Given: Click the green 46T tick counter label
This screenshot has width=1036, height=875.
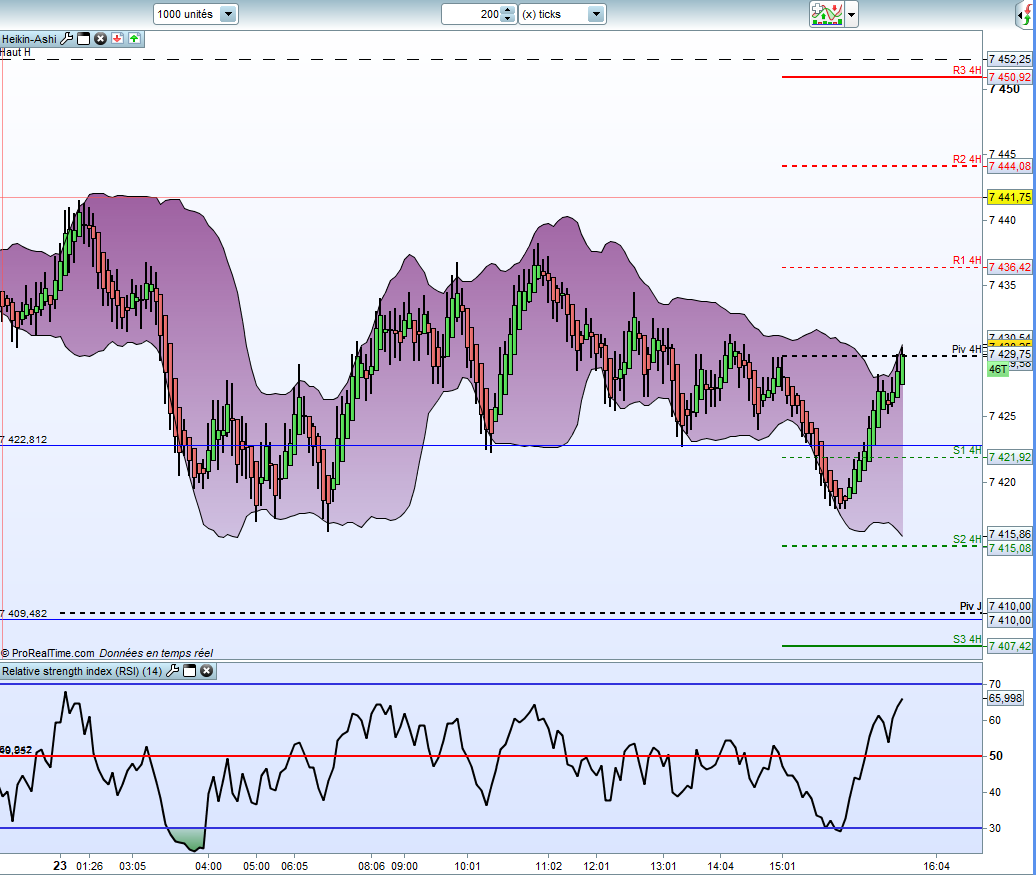Looking at the screenshot, I should [x=998, y=369].
